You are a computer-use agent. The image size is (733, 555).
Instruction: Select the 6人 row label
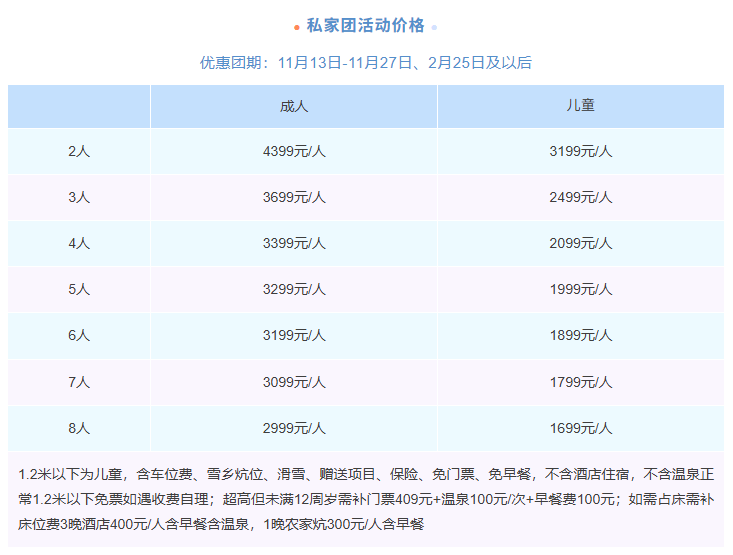tap(79, 336)
